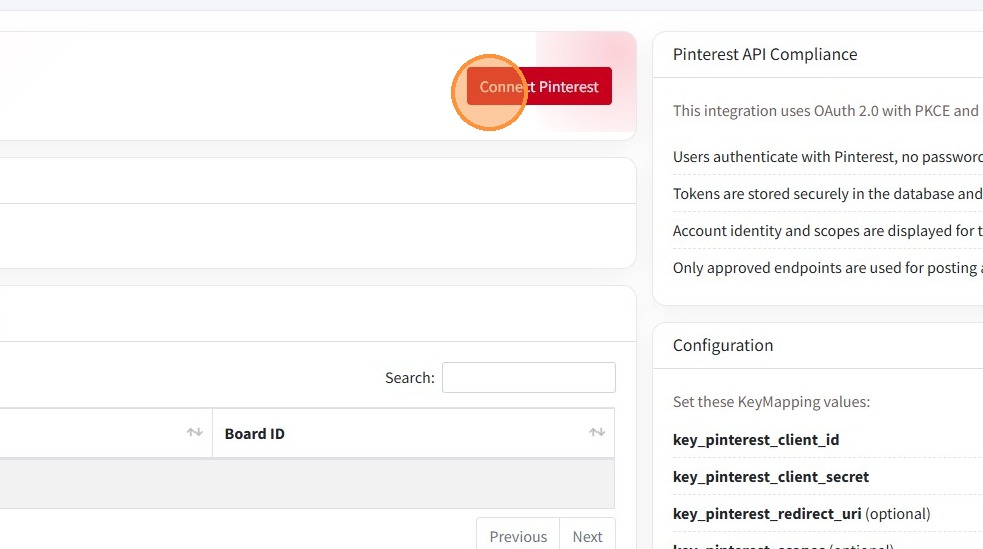Click the 'Tokens are stored securely' line

(x=827, y=194)
